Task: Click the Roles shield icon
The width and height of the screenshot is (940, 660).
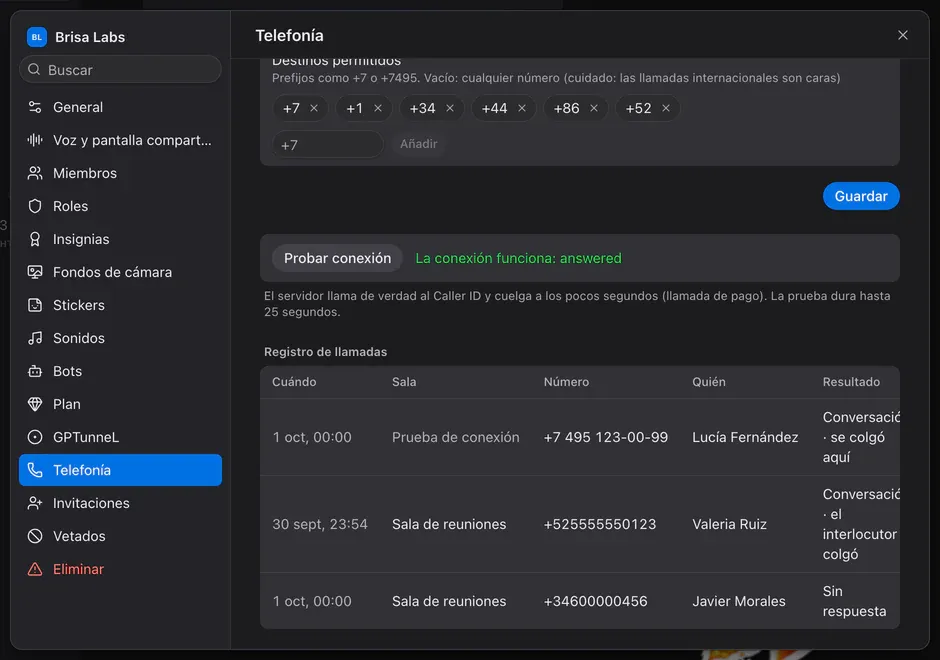Action: point(35,206)
